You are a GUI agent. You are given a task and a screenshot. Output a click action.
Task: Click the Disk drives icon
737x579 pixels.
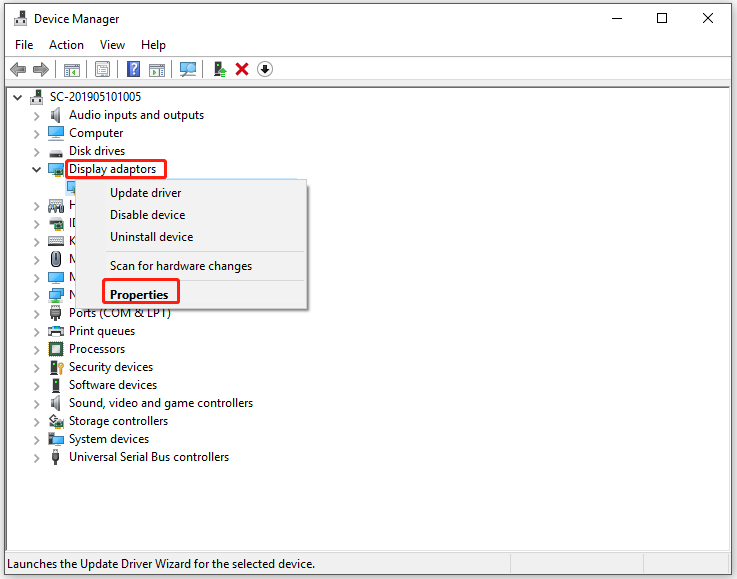click(56, 153)
